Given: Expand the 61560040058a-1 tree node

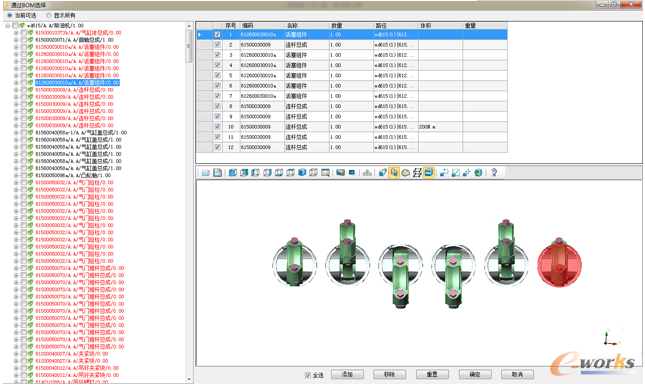Looking at the screenshot, I should pos(16,133).
